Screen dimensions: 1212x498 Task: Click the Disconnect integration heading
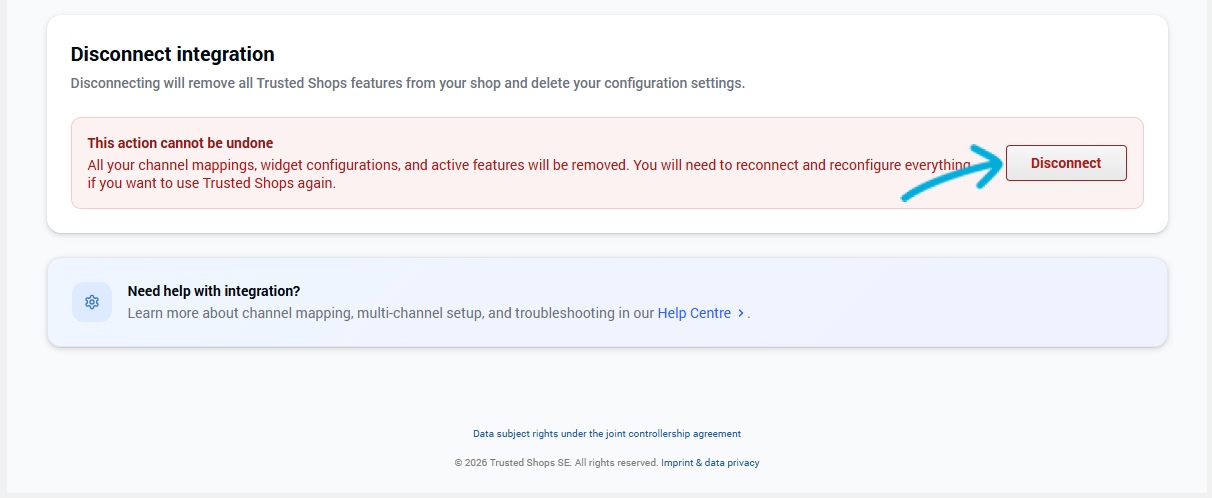(x=172, y=54)
